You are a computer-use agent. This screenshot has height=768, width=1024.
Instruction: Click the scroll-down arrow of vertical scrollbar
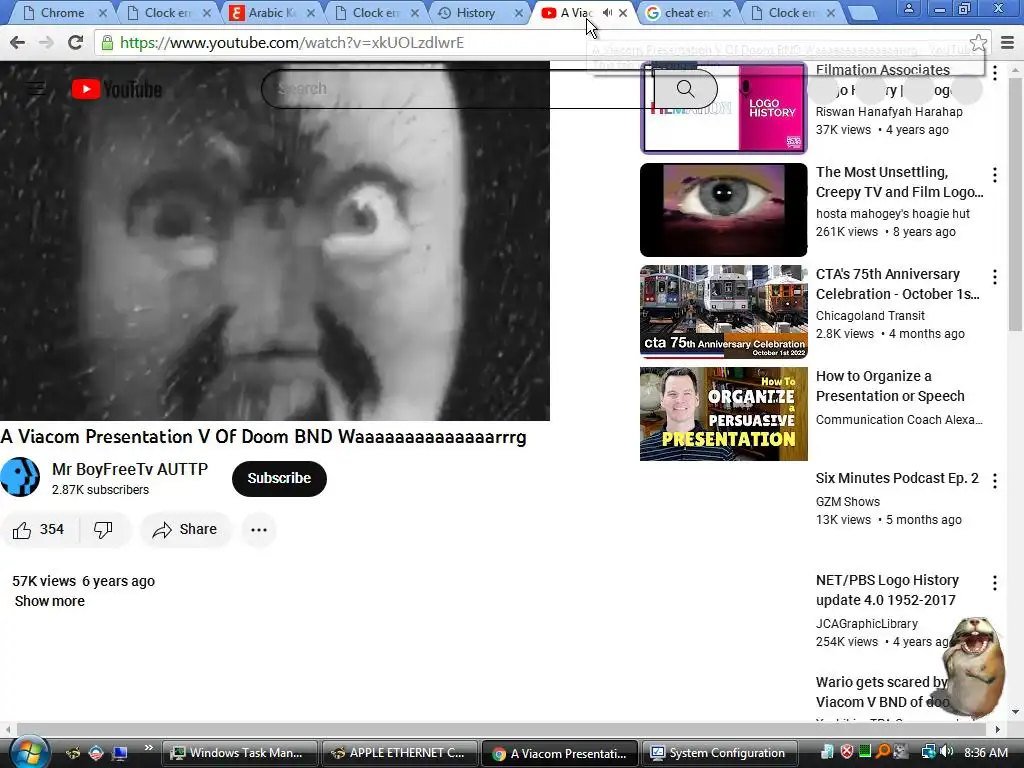click(x=1016, y=712)
